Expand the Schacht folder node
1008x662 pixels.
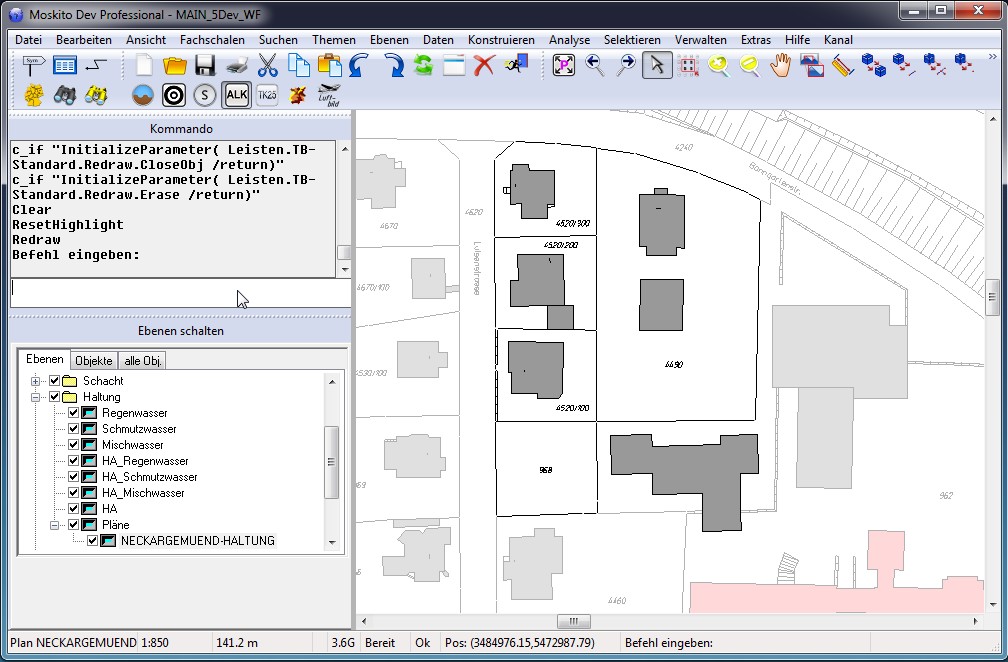pos(36,381)
